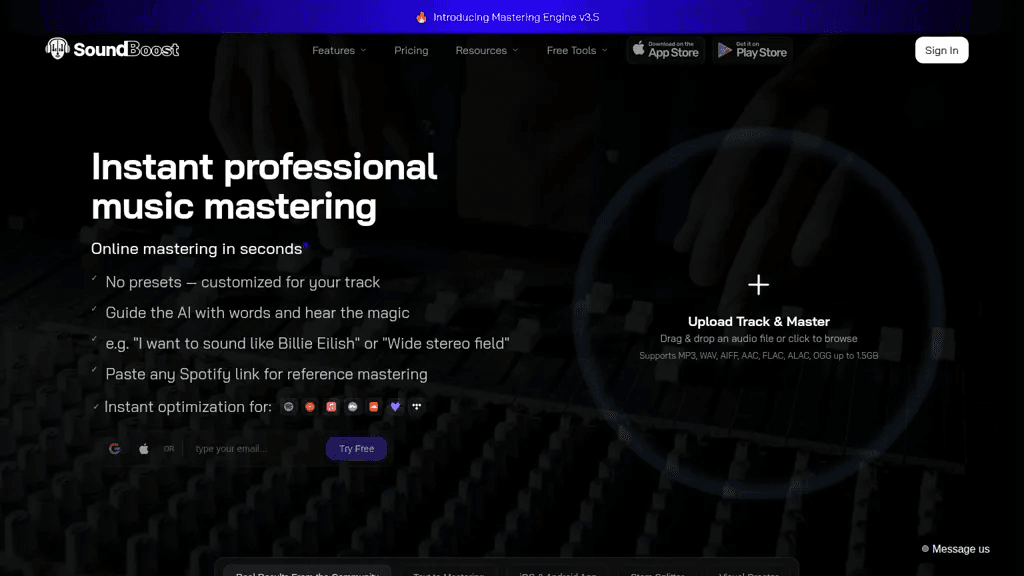Select the YouTube Music optimization icon

click(x=310, y=407)
